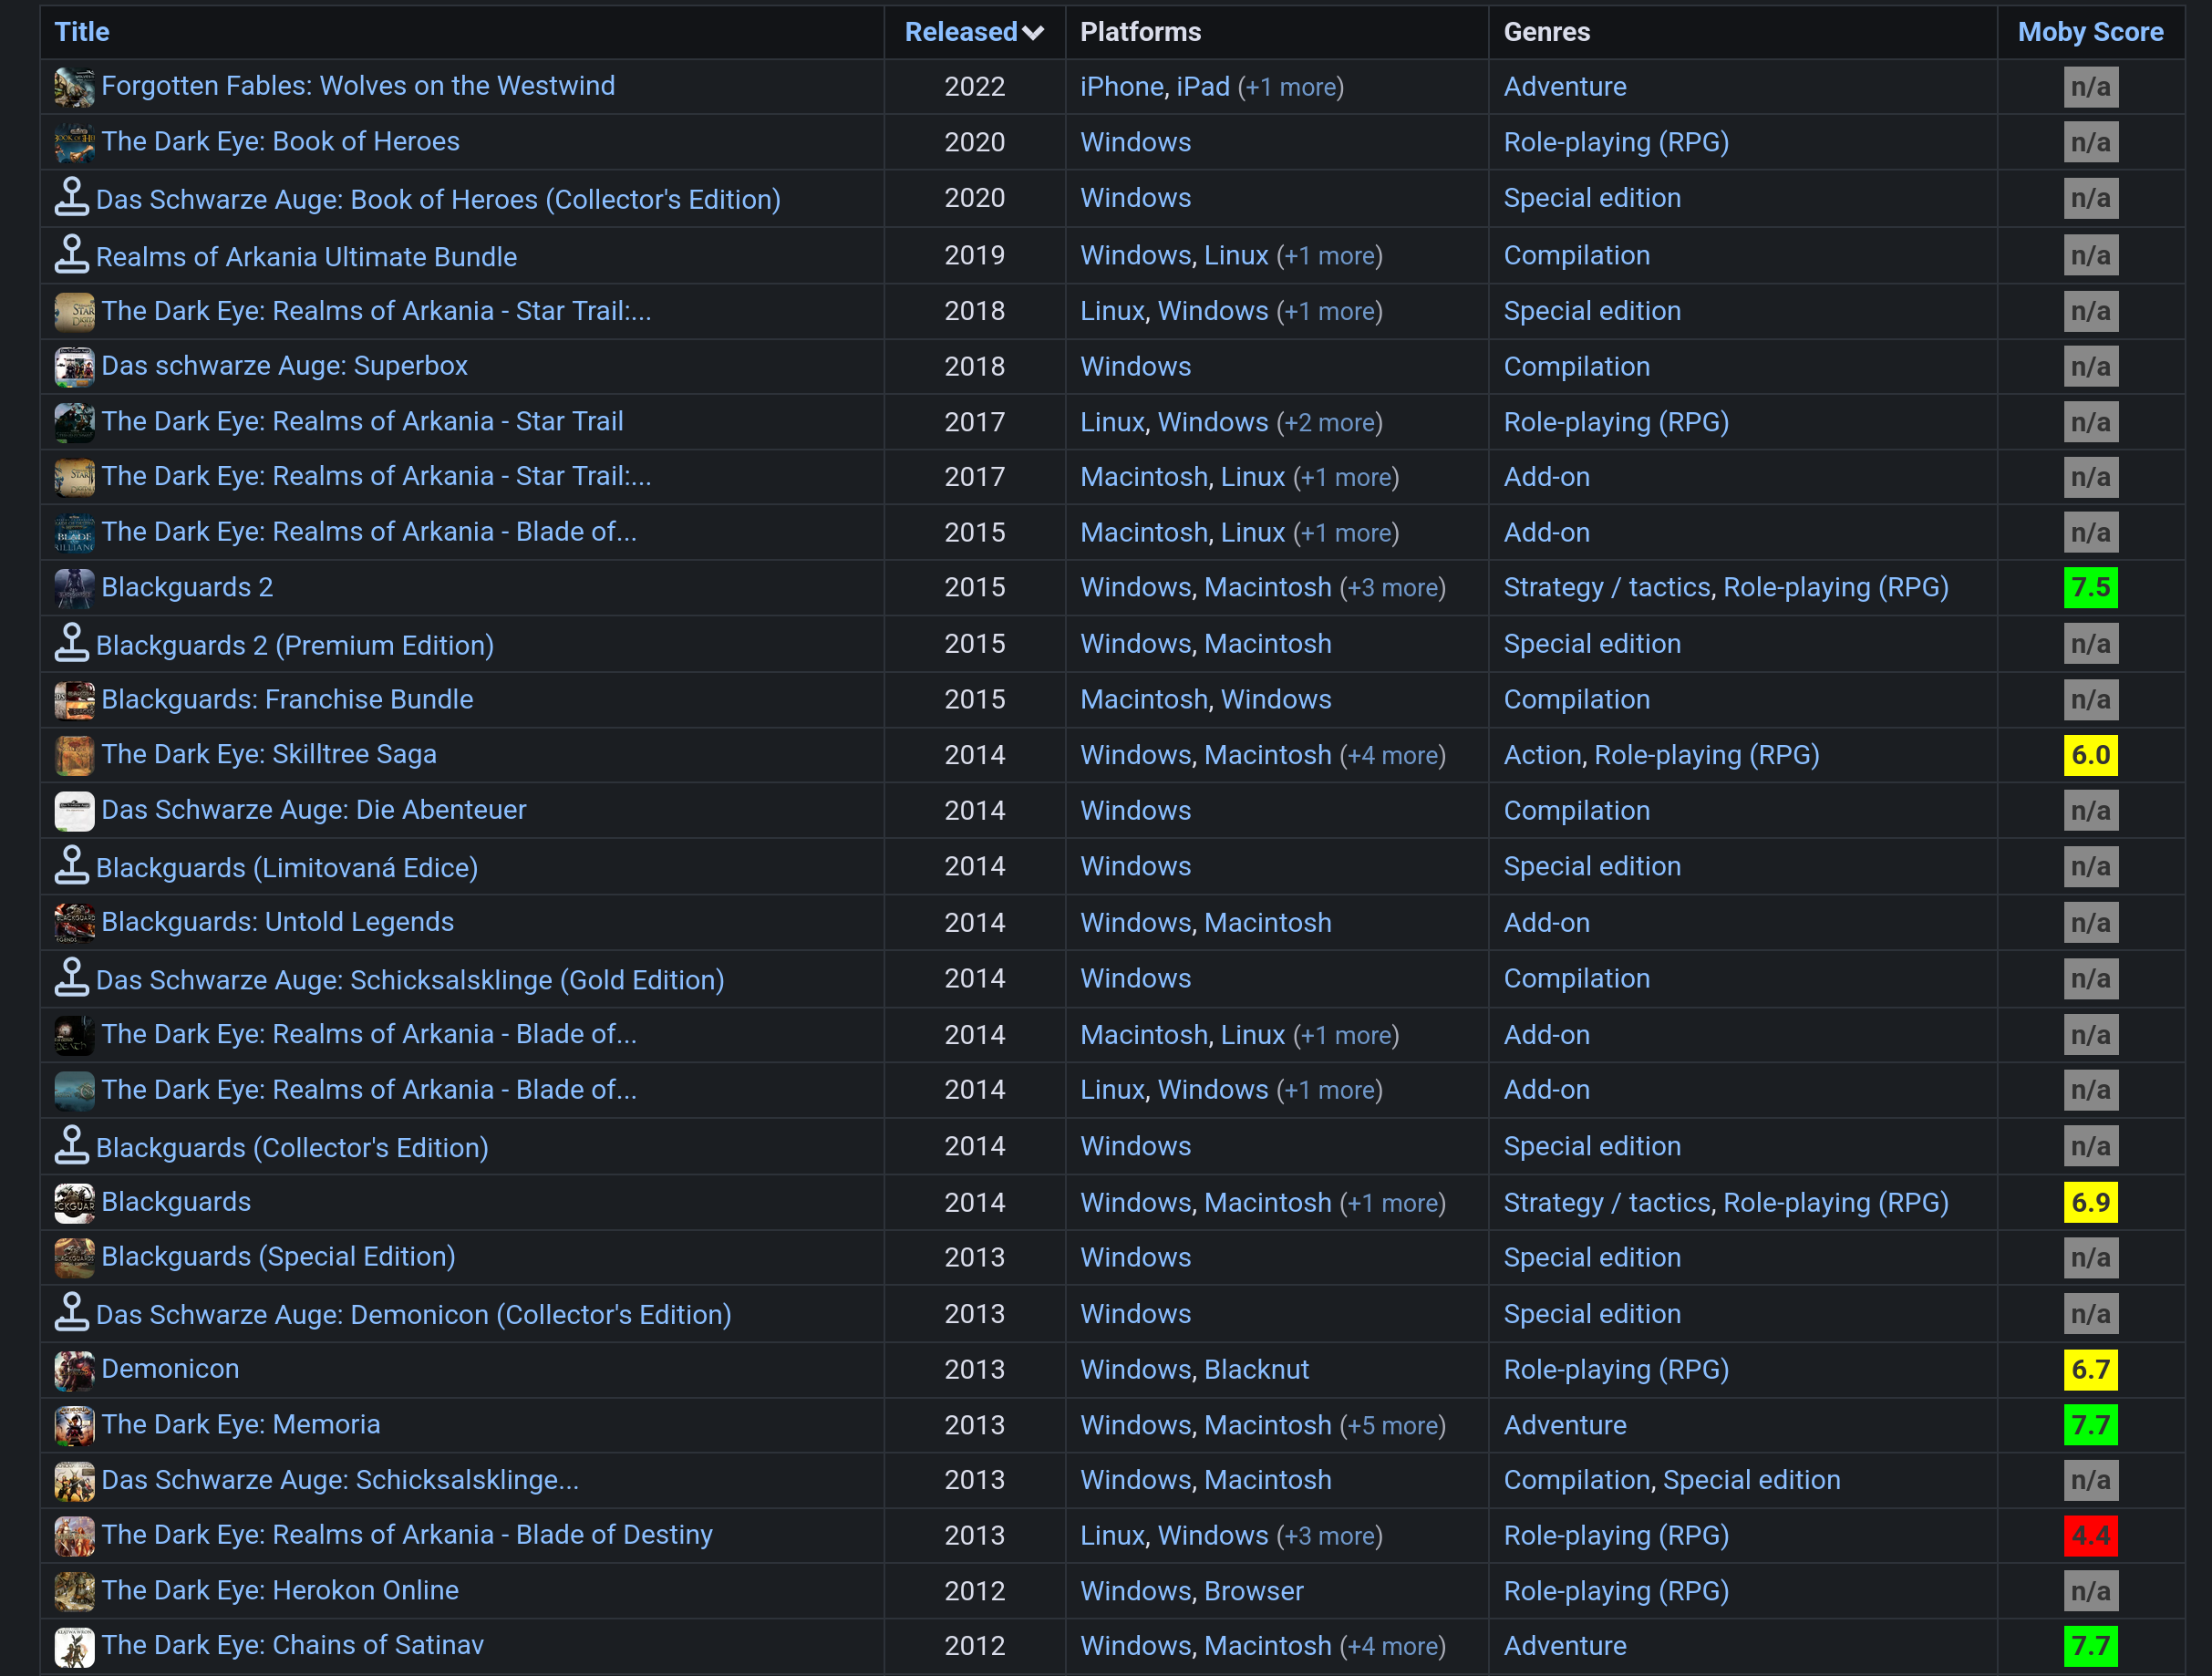This screenshot has width=2212, height=1676.
Task: Click Strategy / tactics genre in Blackguards 2 row
Action: [x=1607, y=588]
